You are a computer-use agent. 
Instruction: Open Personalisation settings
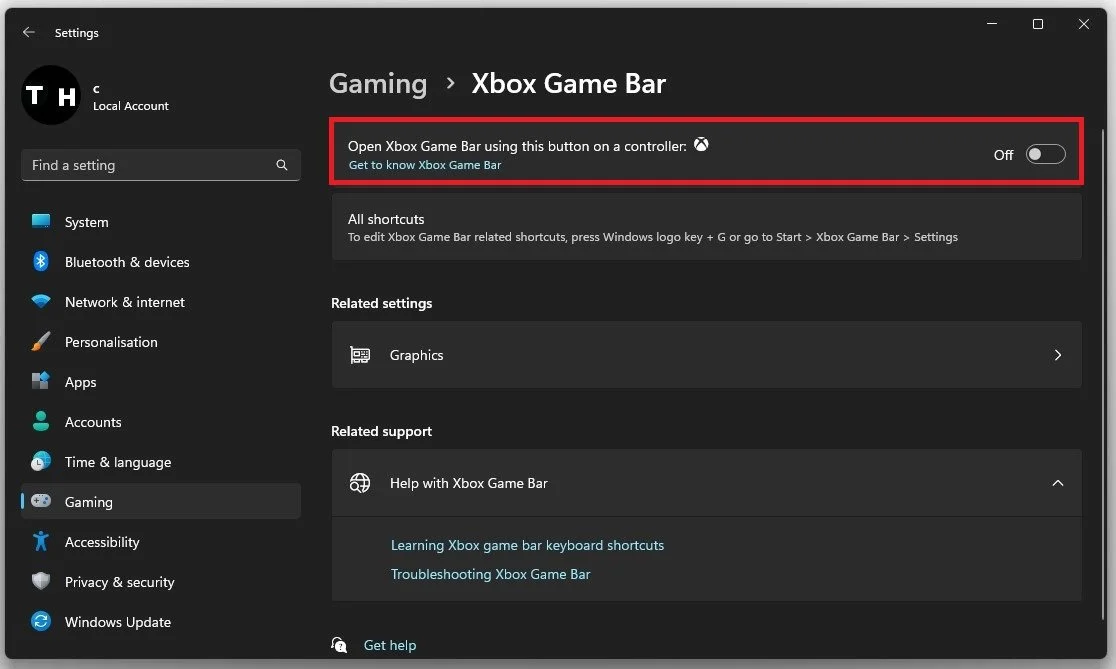tap(161, 342)
